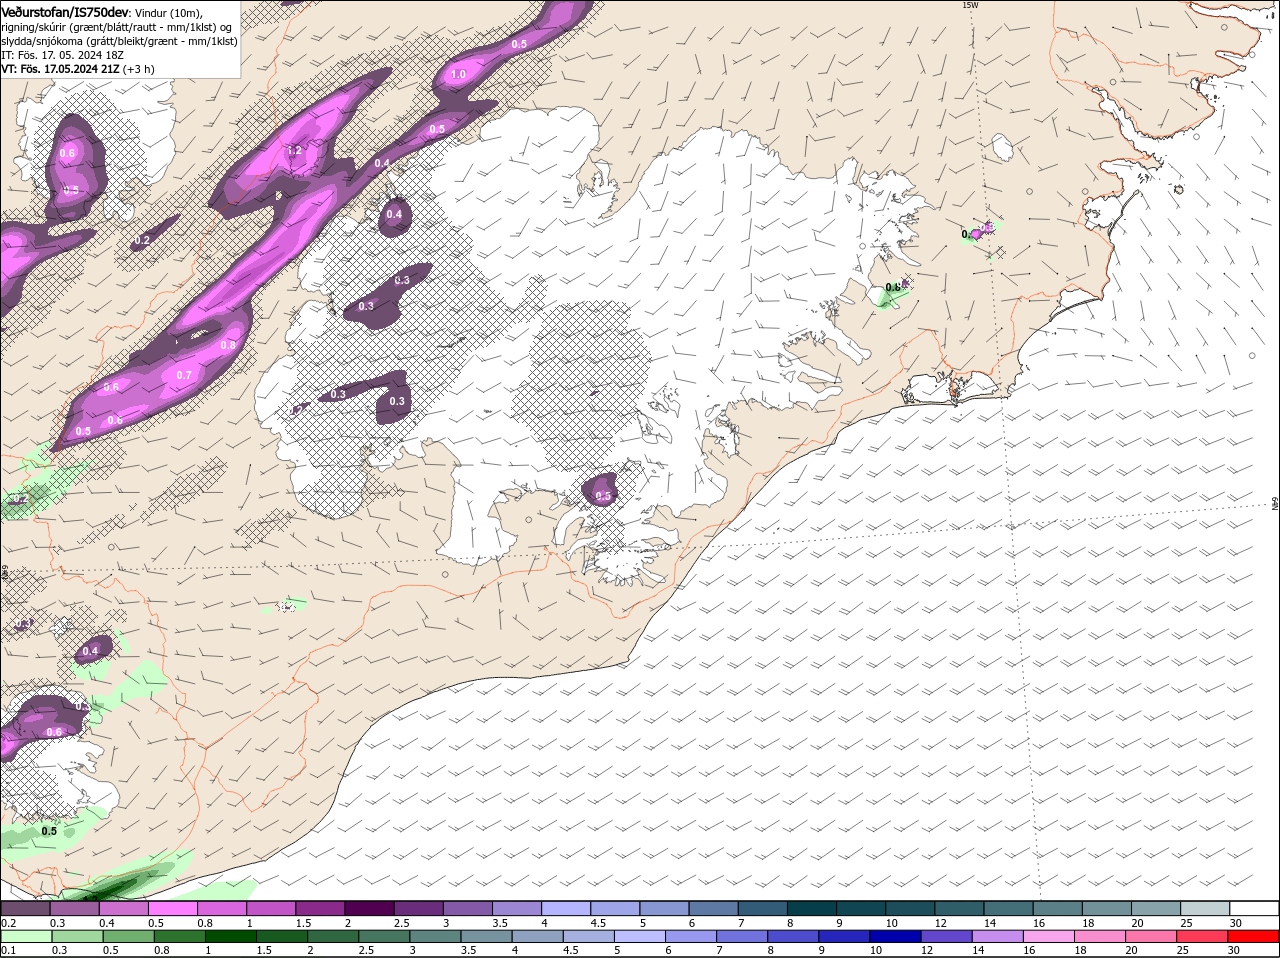Viewport: 1280px width, 958px height.
Task: Click the 'VT: Fös. 17.05.2024 21Z' valid time line
Action: [x=78, y=69]
